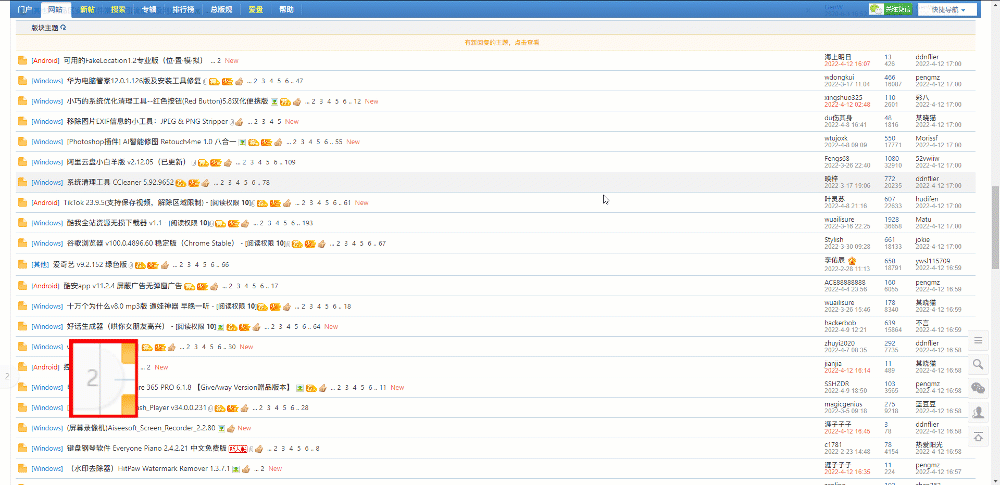Open the 专辑 nav item

point(149,10)
